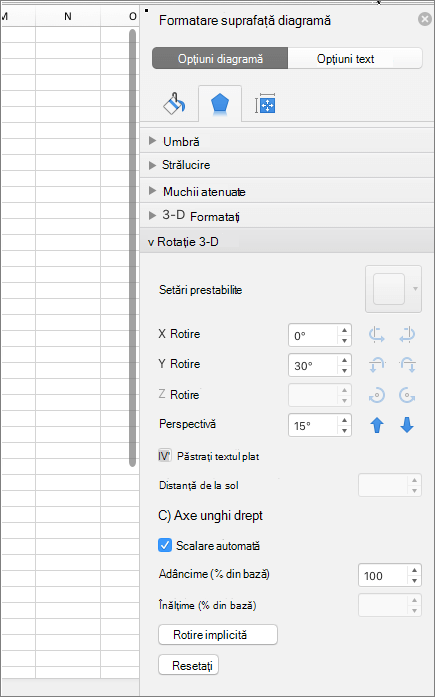Image resolution: width=435 pixels, height=697 pixels.
Task: Toggle the Păstrați textul plat checkbox
Action: (x=165, y=456)
